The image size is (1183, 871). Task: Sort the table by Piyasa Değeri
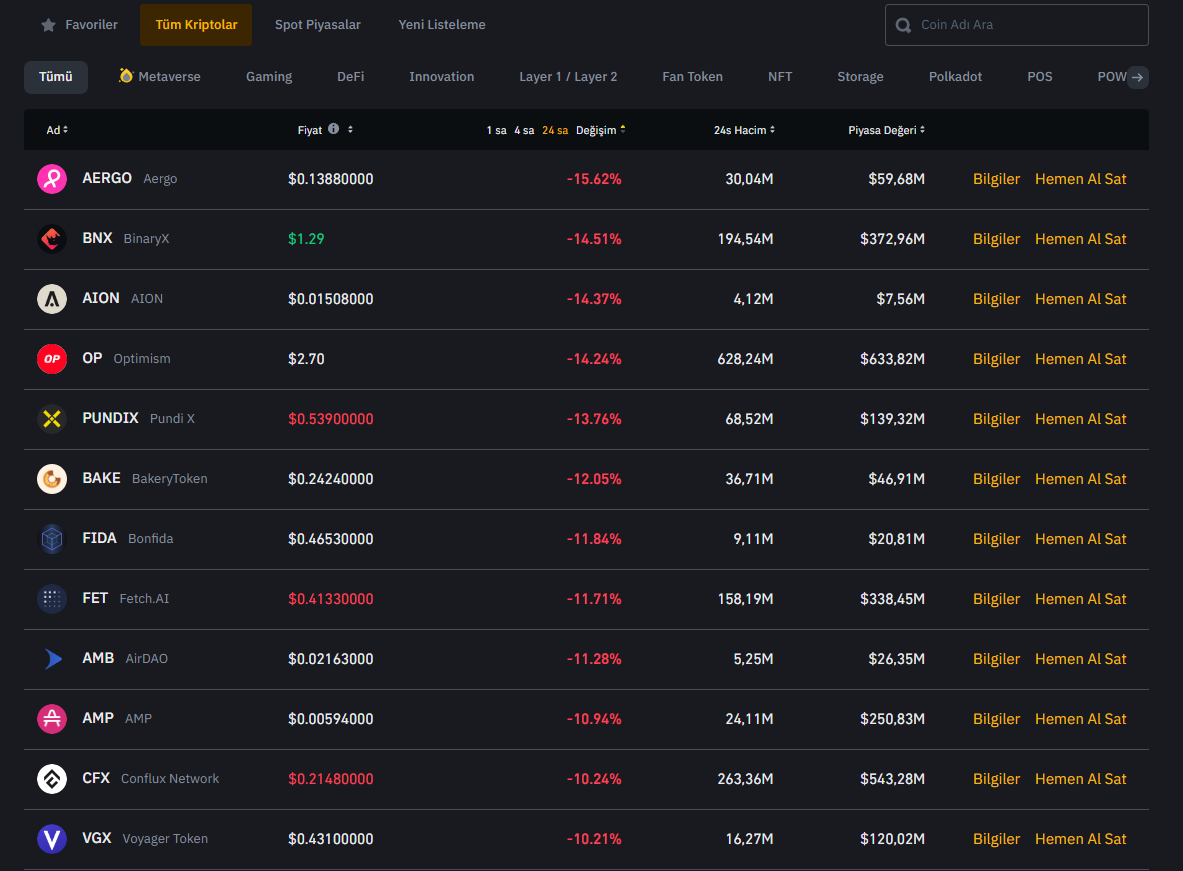pyautogui.click(x=886, y=130)
